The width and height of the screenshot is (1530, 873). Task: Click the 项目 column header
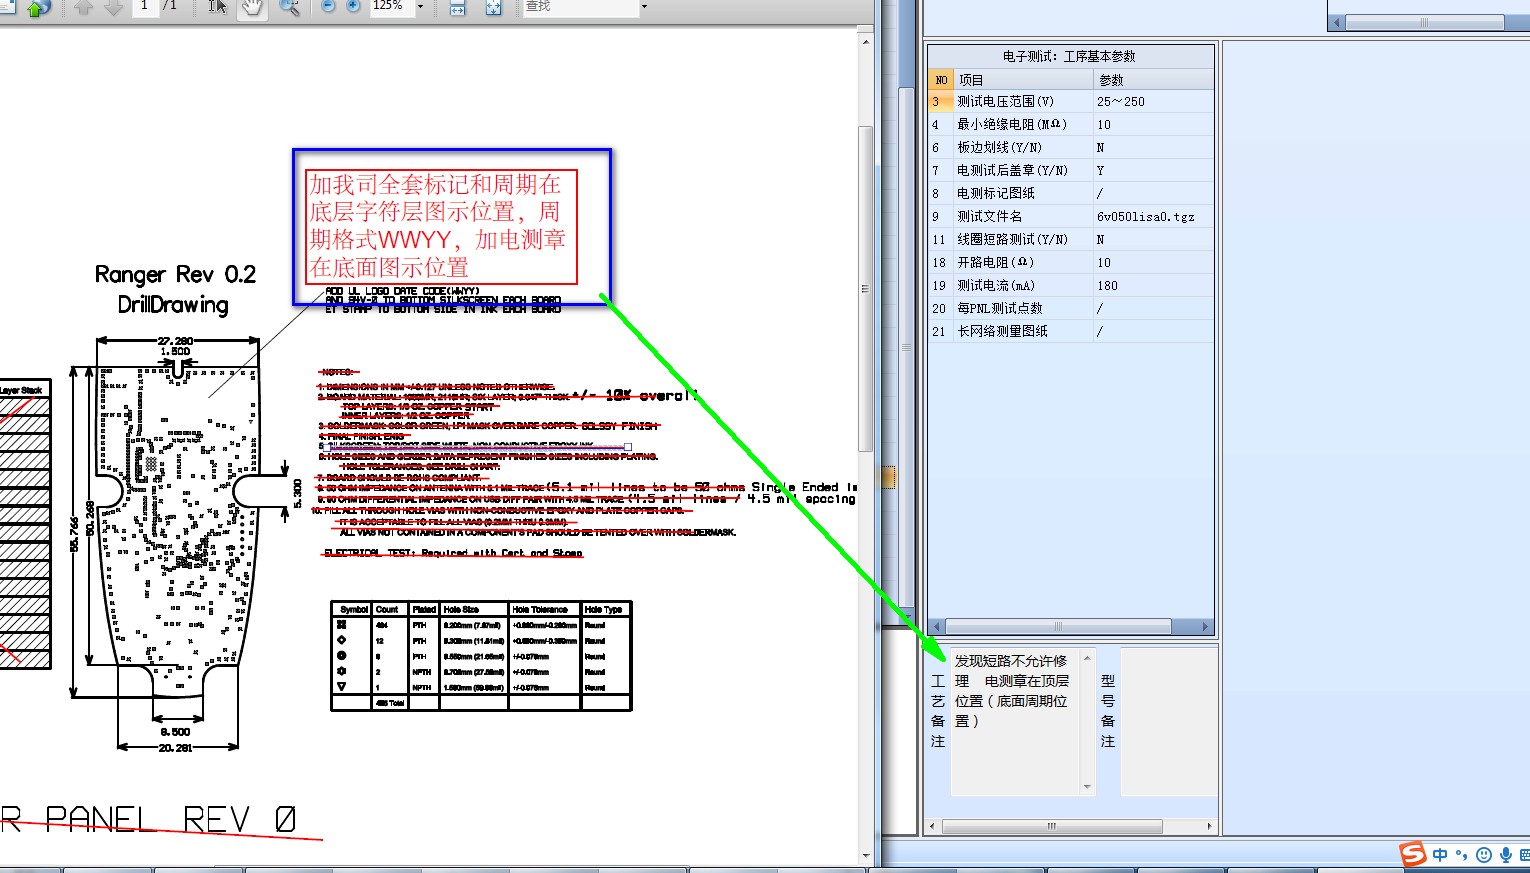coord(1023,79)
